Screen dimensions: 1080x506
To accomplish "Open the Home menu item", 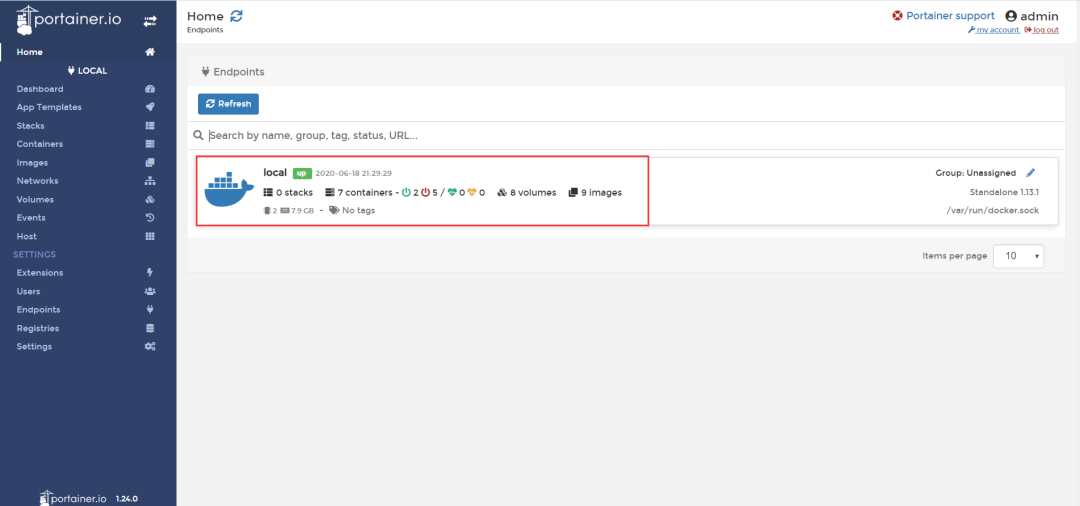I will (x=30, y=52).
